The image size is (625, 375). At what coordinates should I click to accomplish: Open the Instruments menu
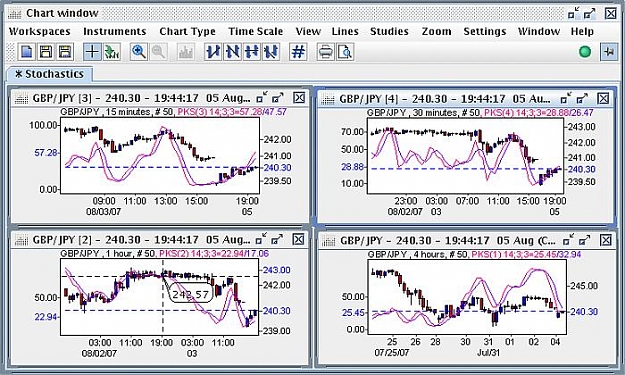115,31
